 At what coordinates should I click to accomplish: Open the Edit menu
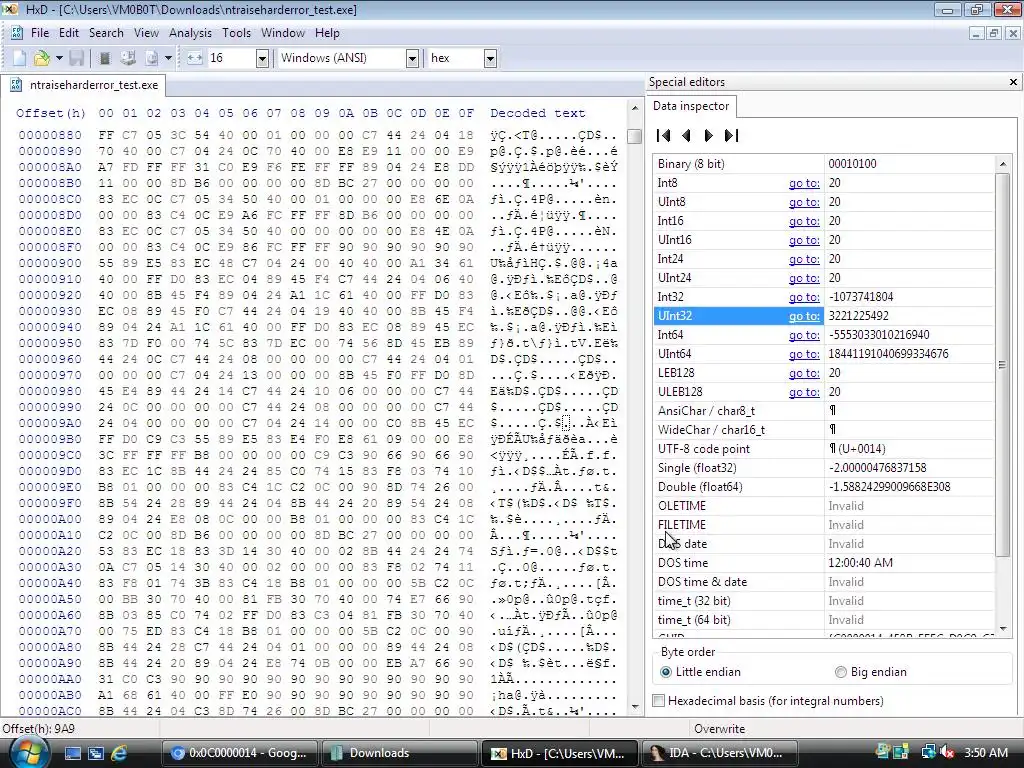tap(69, 33)
